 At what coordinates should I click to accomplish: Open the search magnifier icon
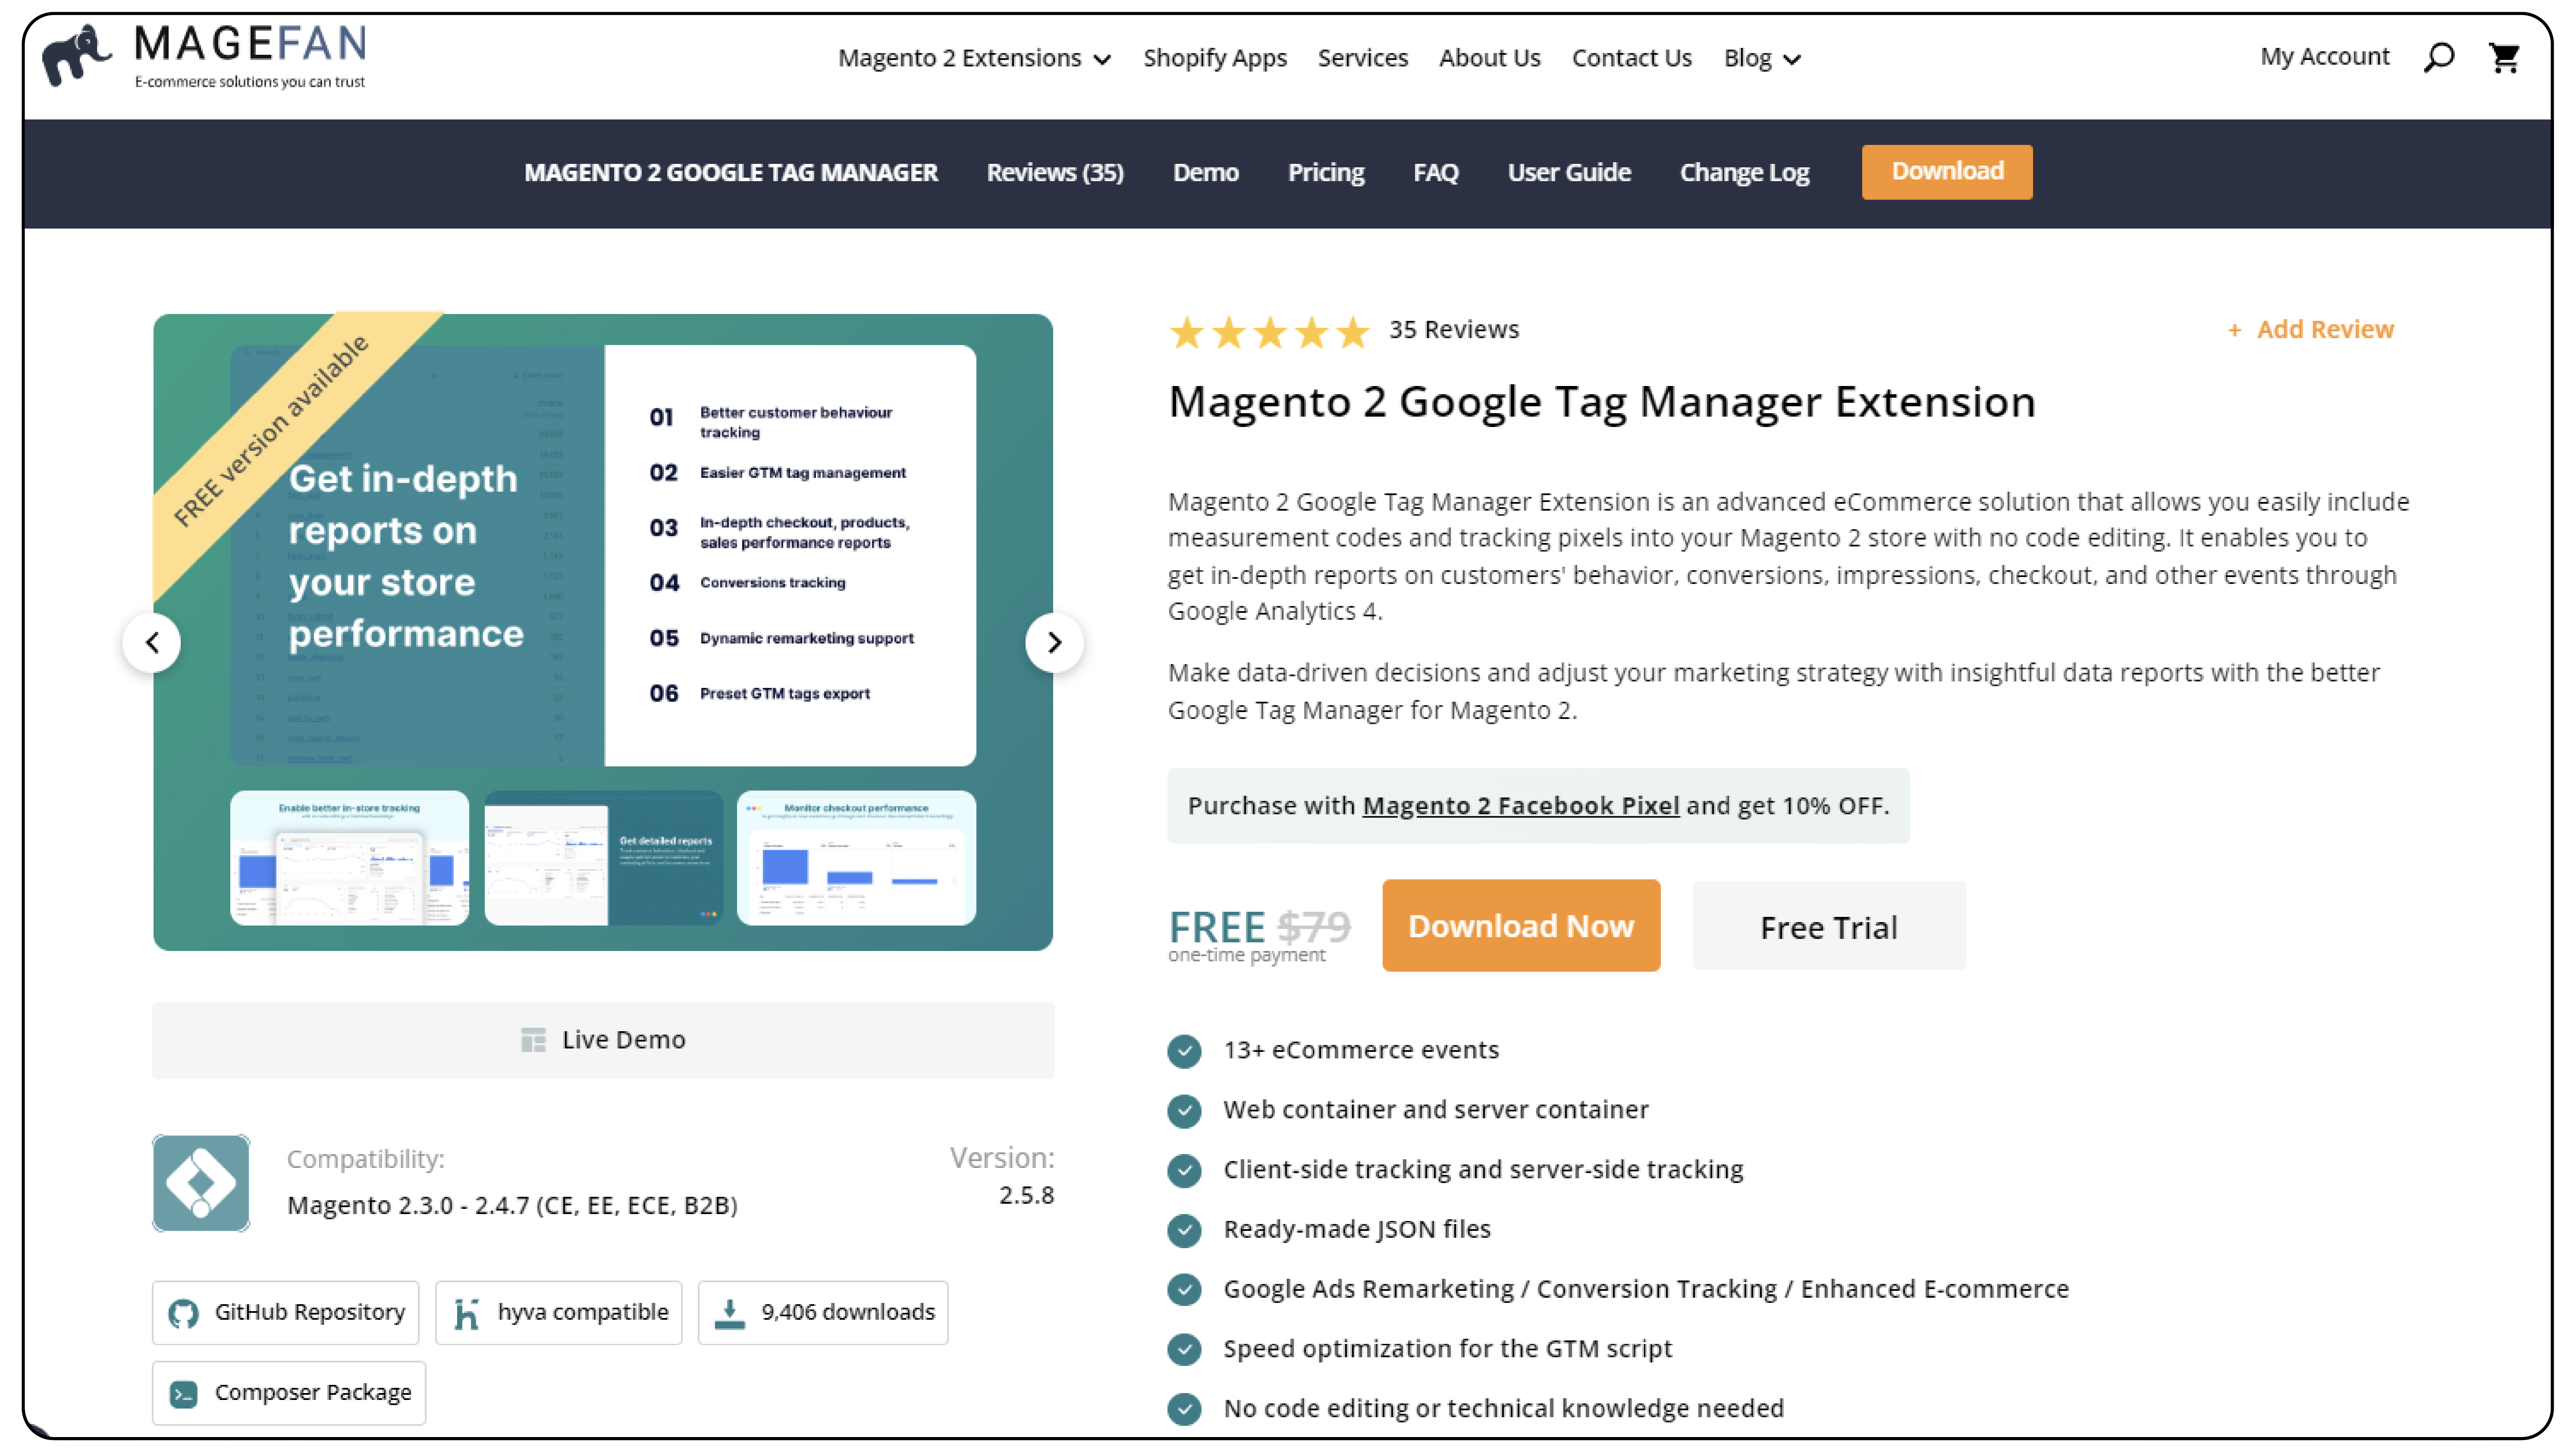tap(2439, 58)
